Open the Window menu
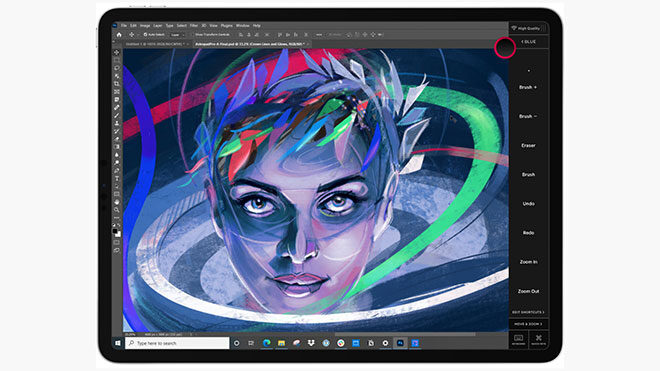 242,26
